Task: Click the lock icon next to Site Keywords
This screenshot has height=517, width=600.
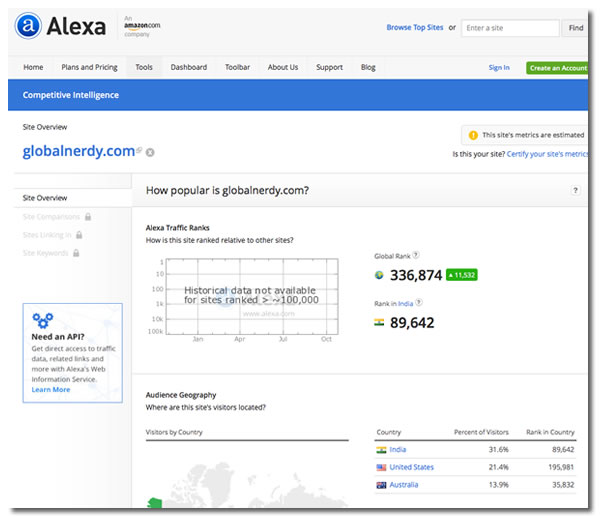Action: [x=77, y=253]
